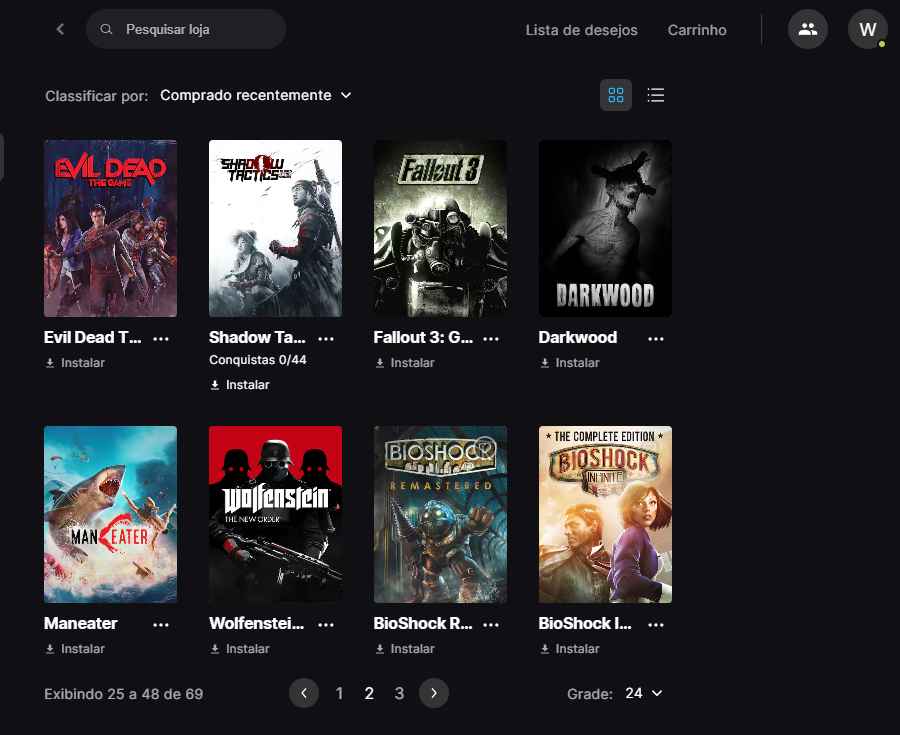Open the friends icon in header

[x=808, y=30]
